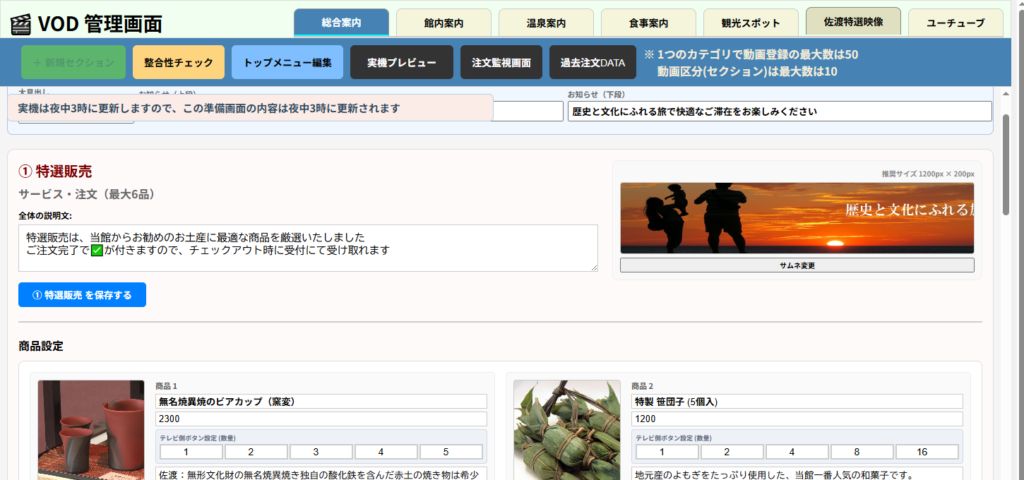Switch to 館内案内 tab
The height and width of the screenshot is (480, 1024).
(x=444, y=22)
